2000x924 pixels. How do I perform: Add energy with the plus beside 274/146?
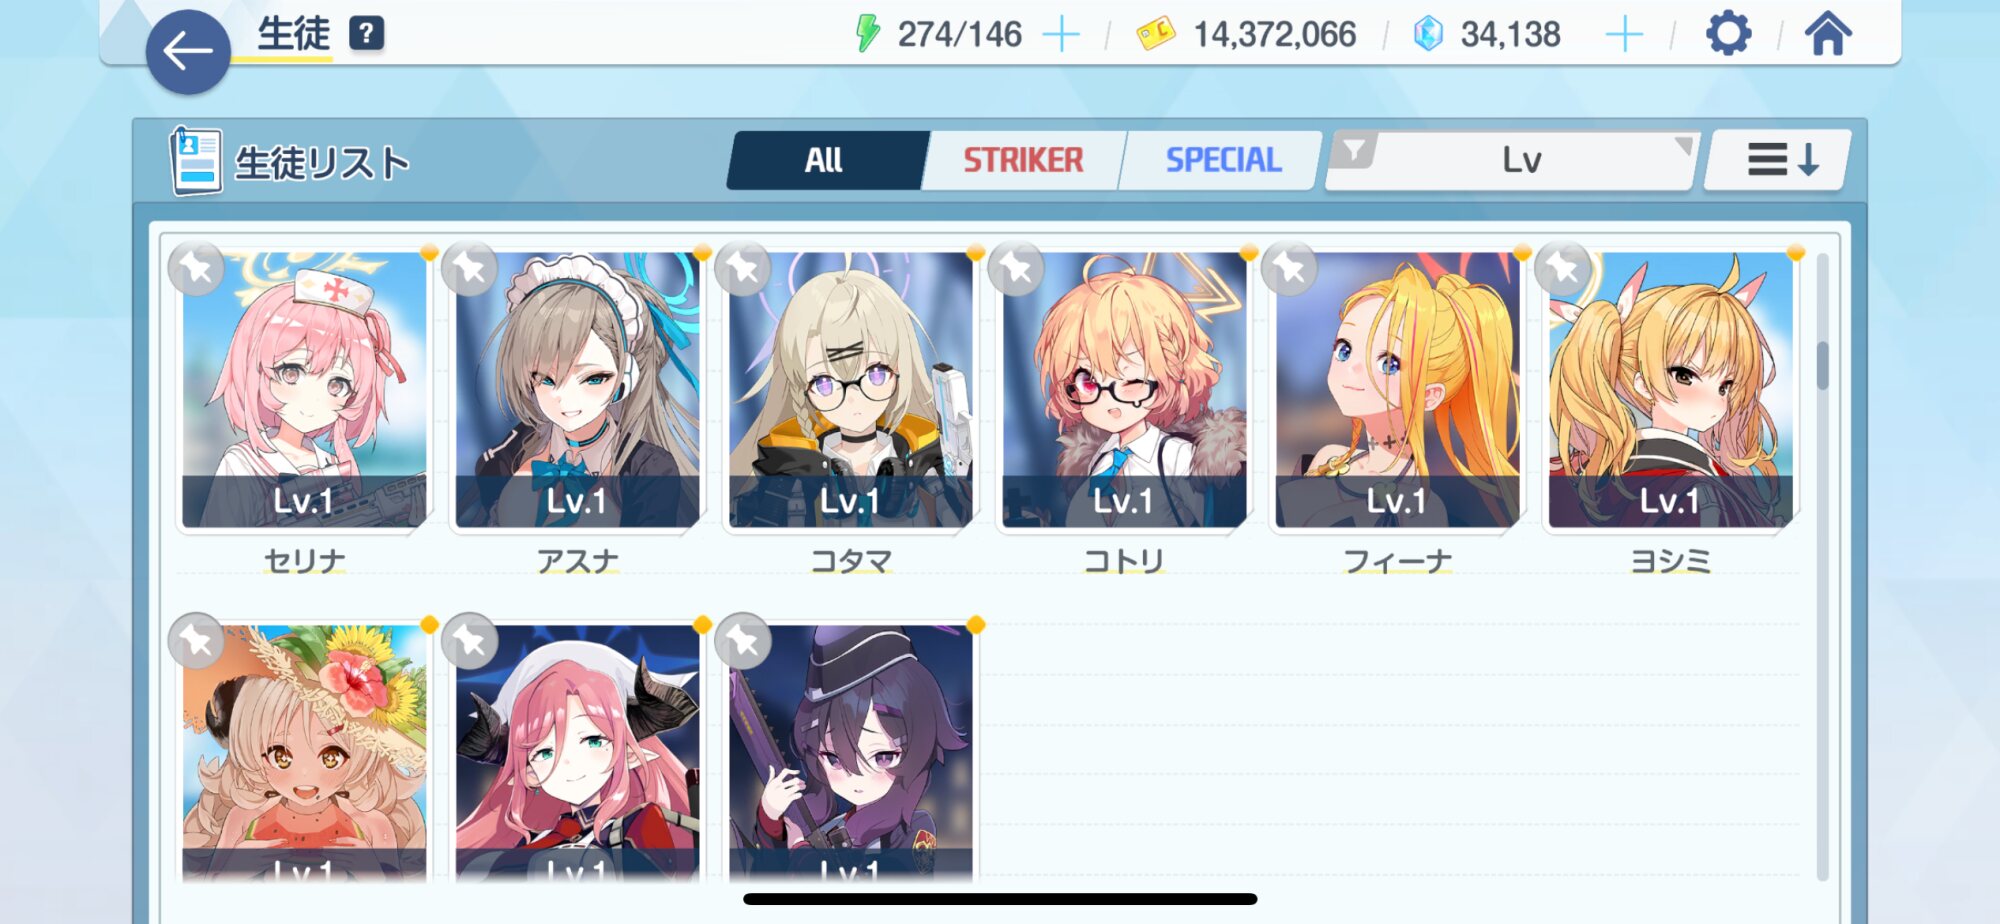pos(1061,35)
